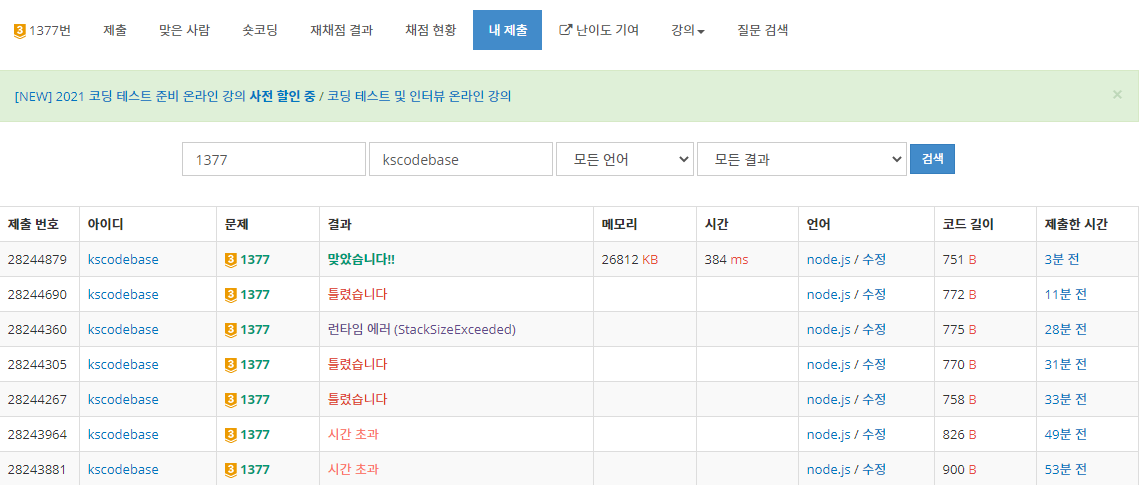Click the external link icon on 난이도 기여
This screenshot has height=485, width=1139.
click(x=565, y=30)
